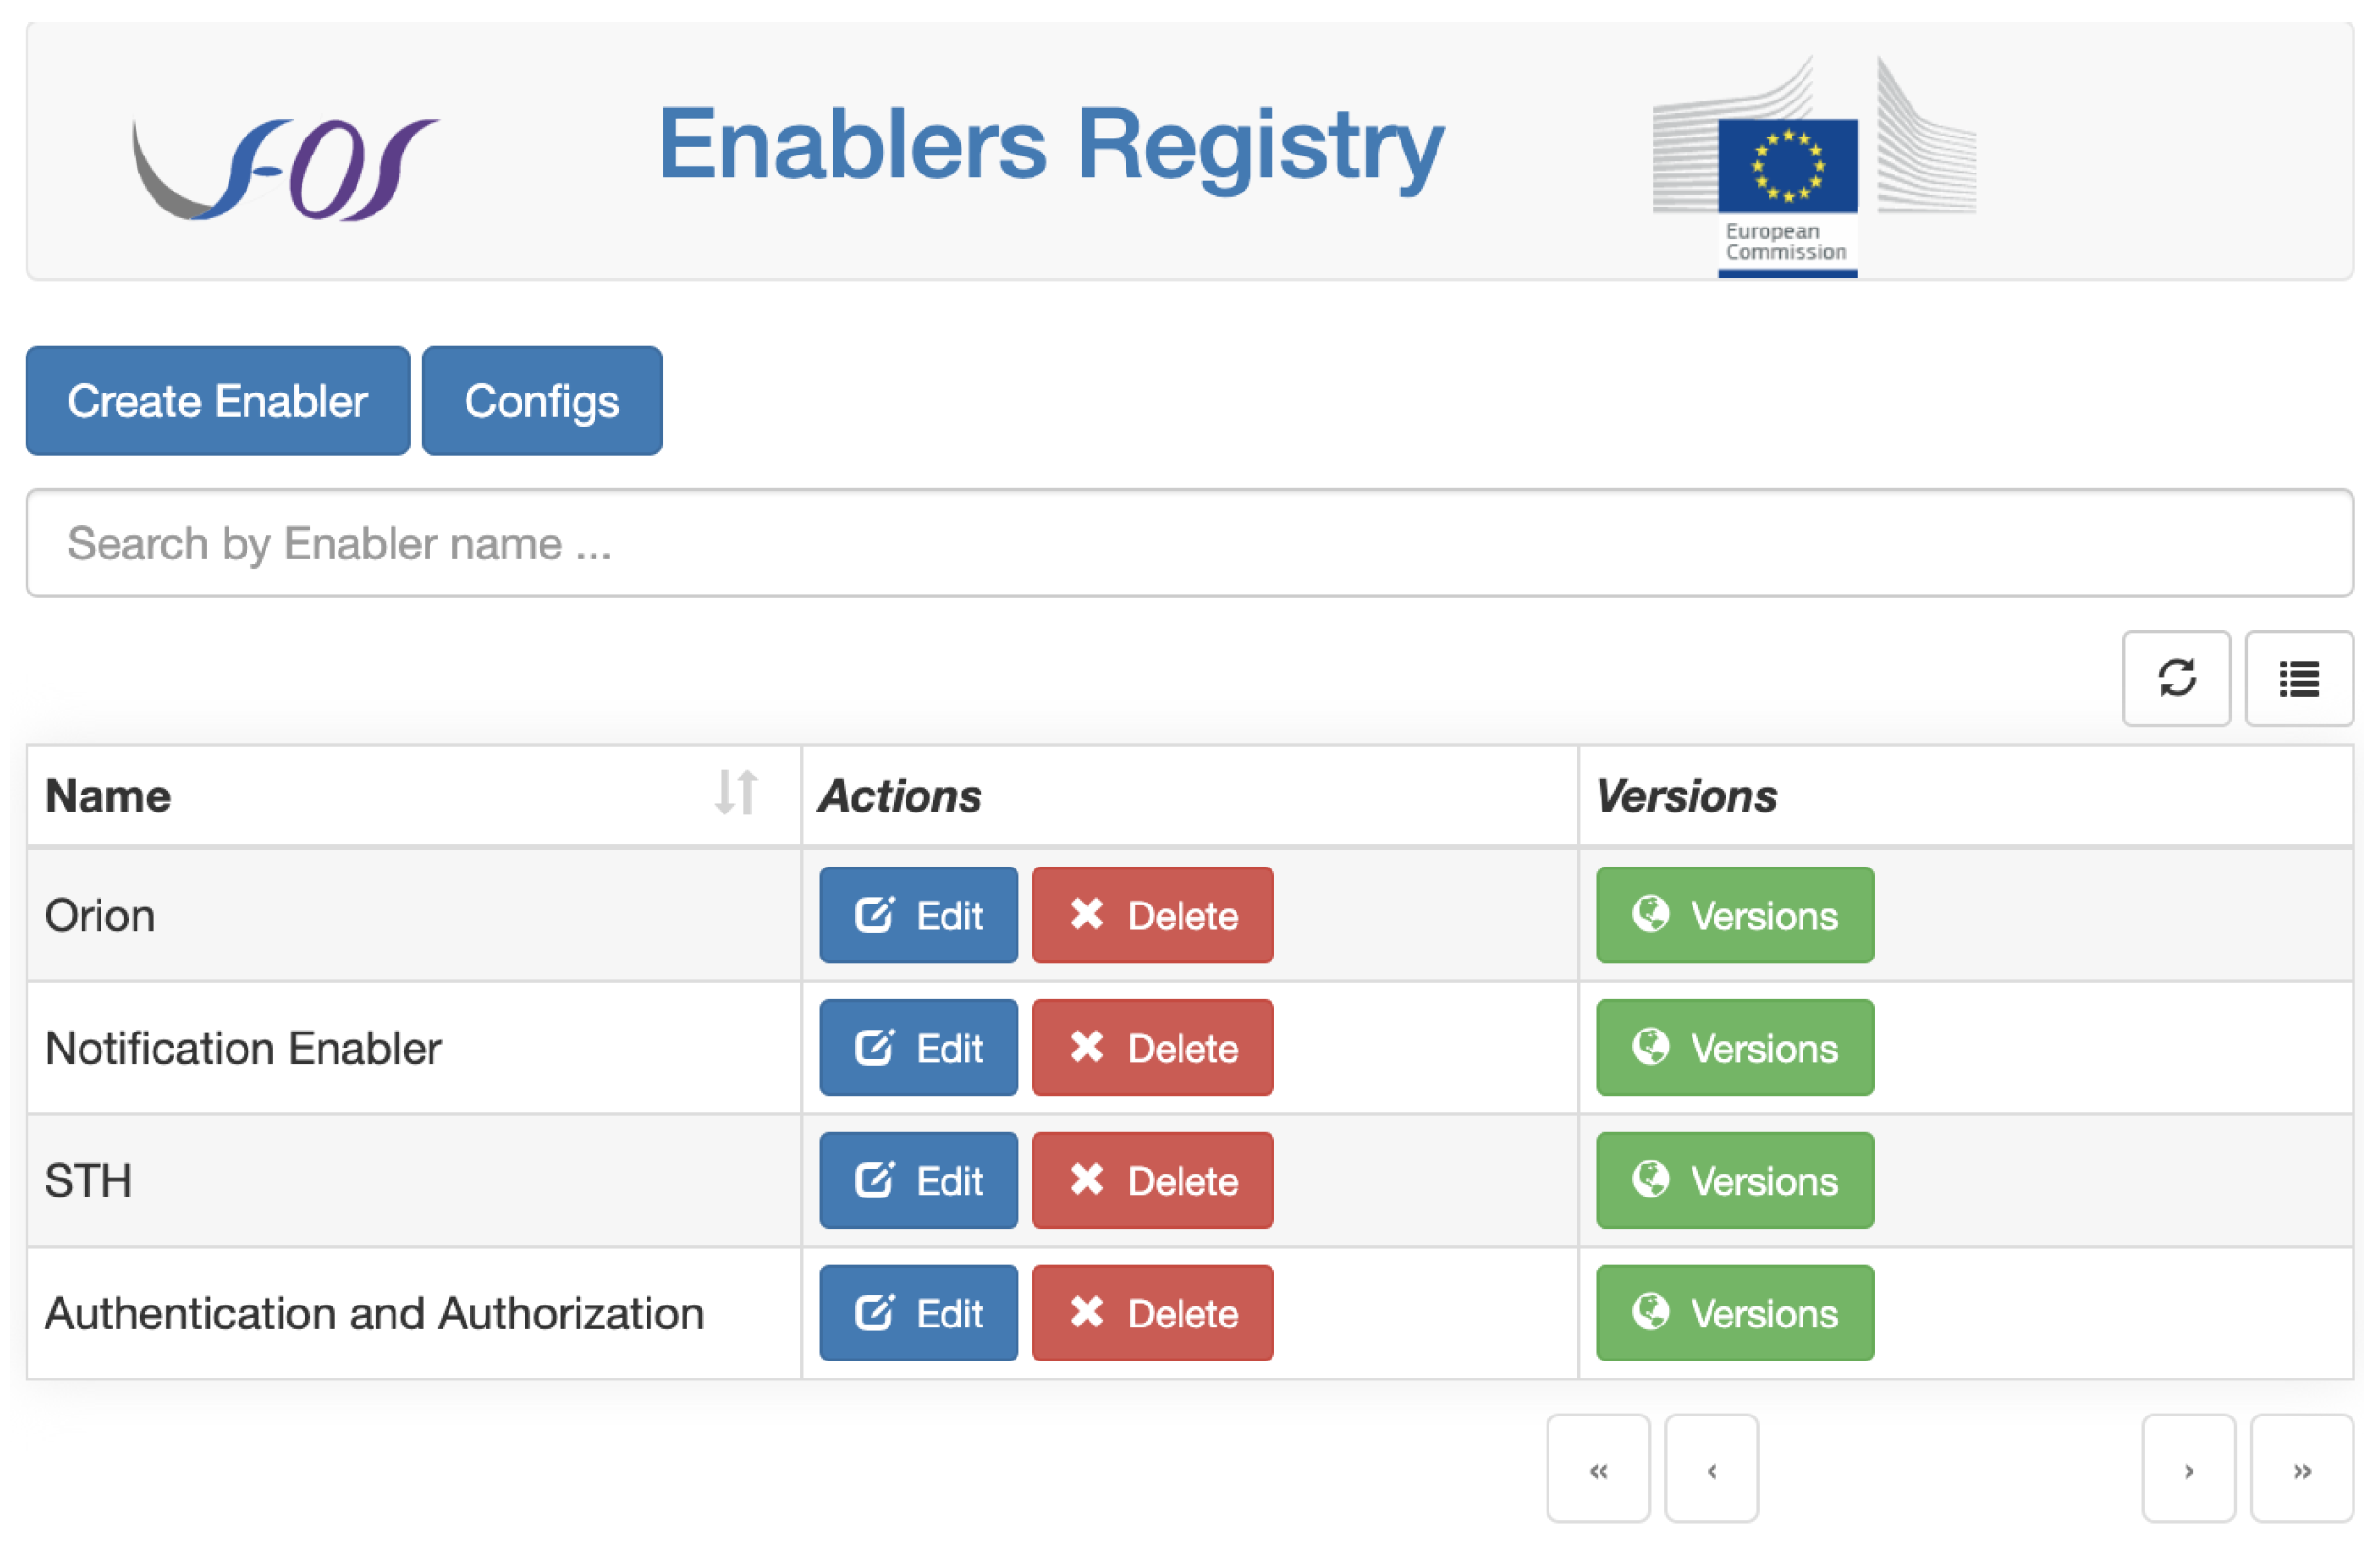Viewport: 2380px width, 1553px height.
Task: Show versions of Orion
Action: tap(1734, 915)
